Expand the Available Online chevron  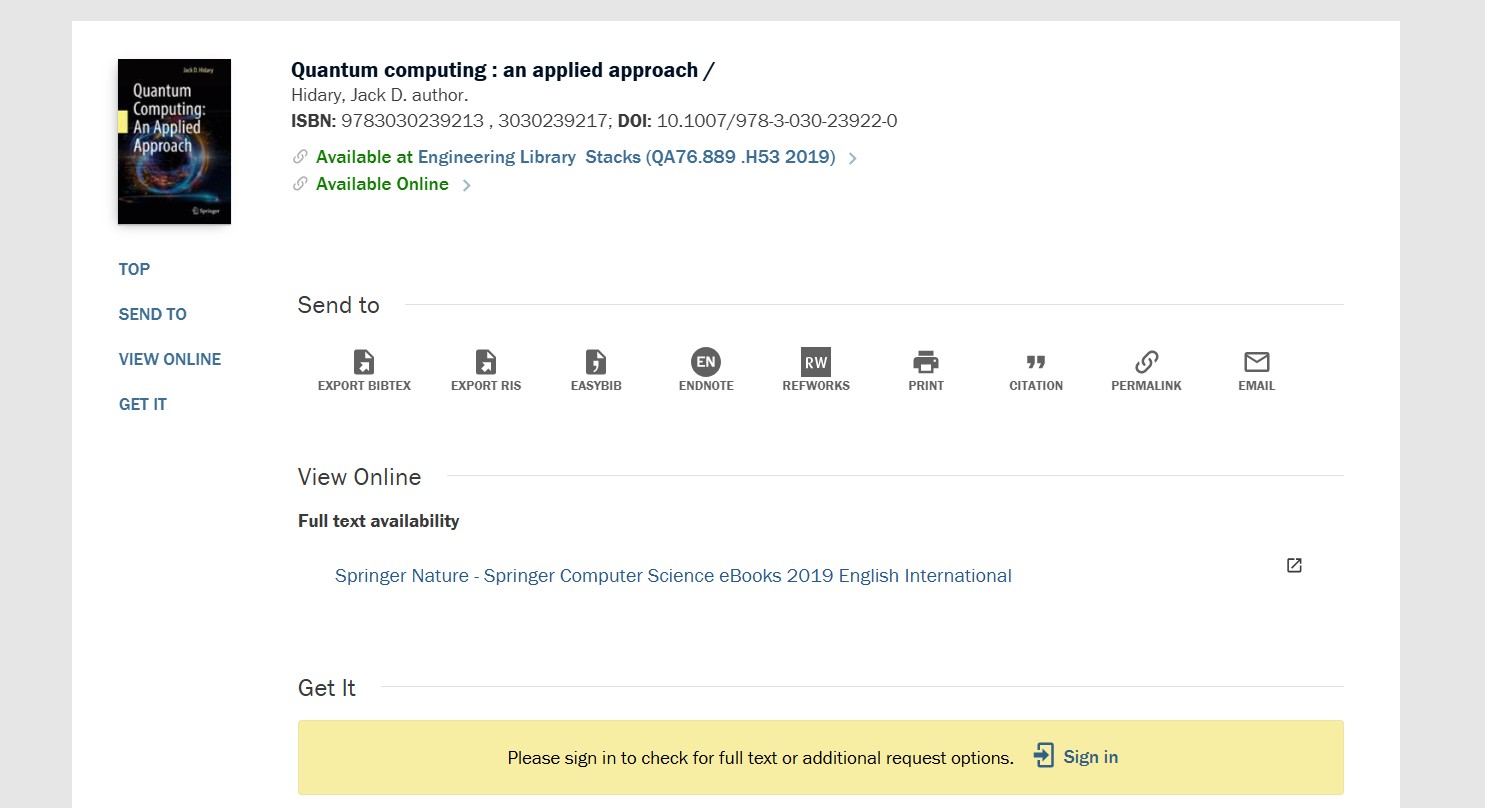(x=466, y=185)
